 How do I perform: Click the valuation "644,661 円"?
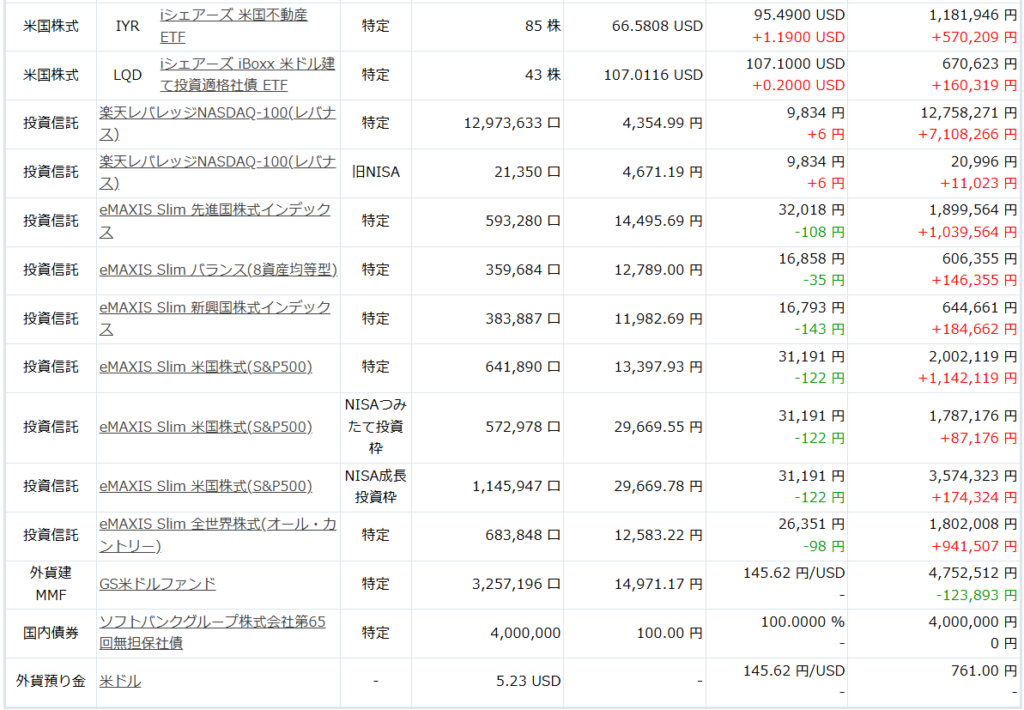pyautogui.click(x=980, y=308)
